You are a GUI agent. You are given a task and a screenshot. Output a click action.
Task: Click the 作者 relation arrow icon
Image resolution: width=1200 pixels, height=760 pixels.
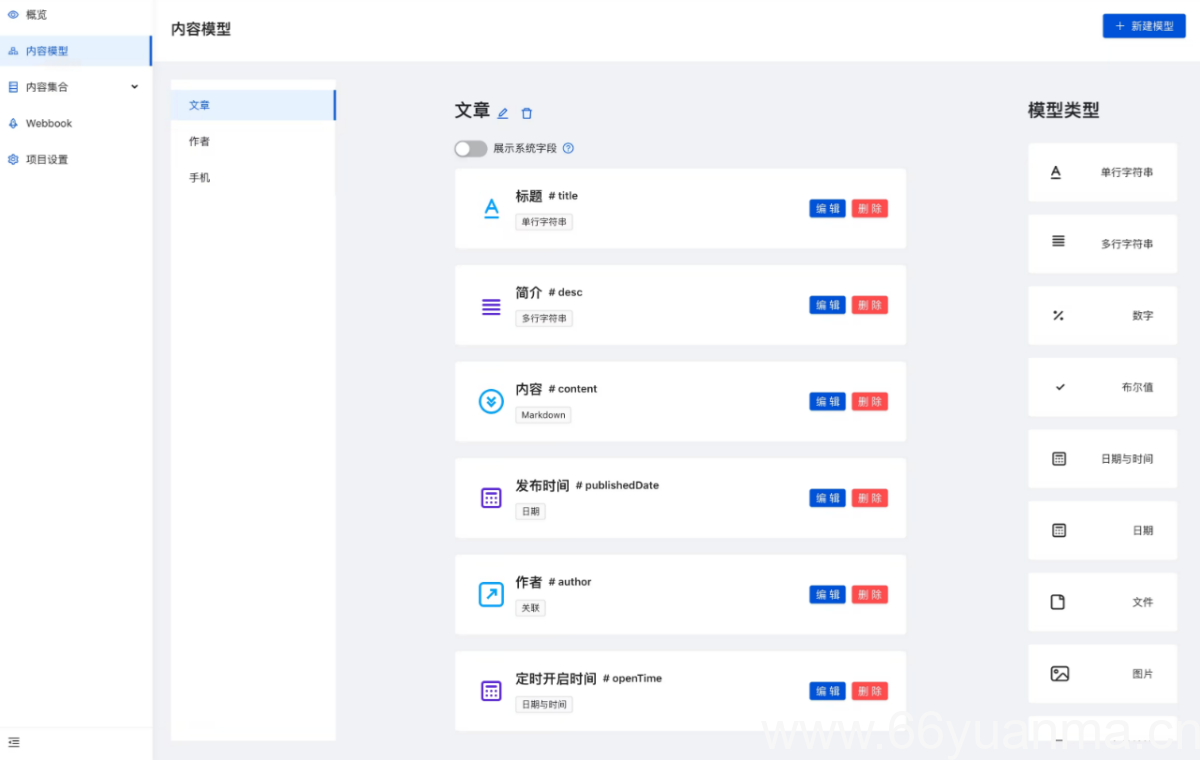click(491, 595)
